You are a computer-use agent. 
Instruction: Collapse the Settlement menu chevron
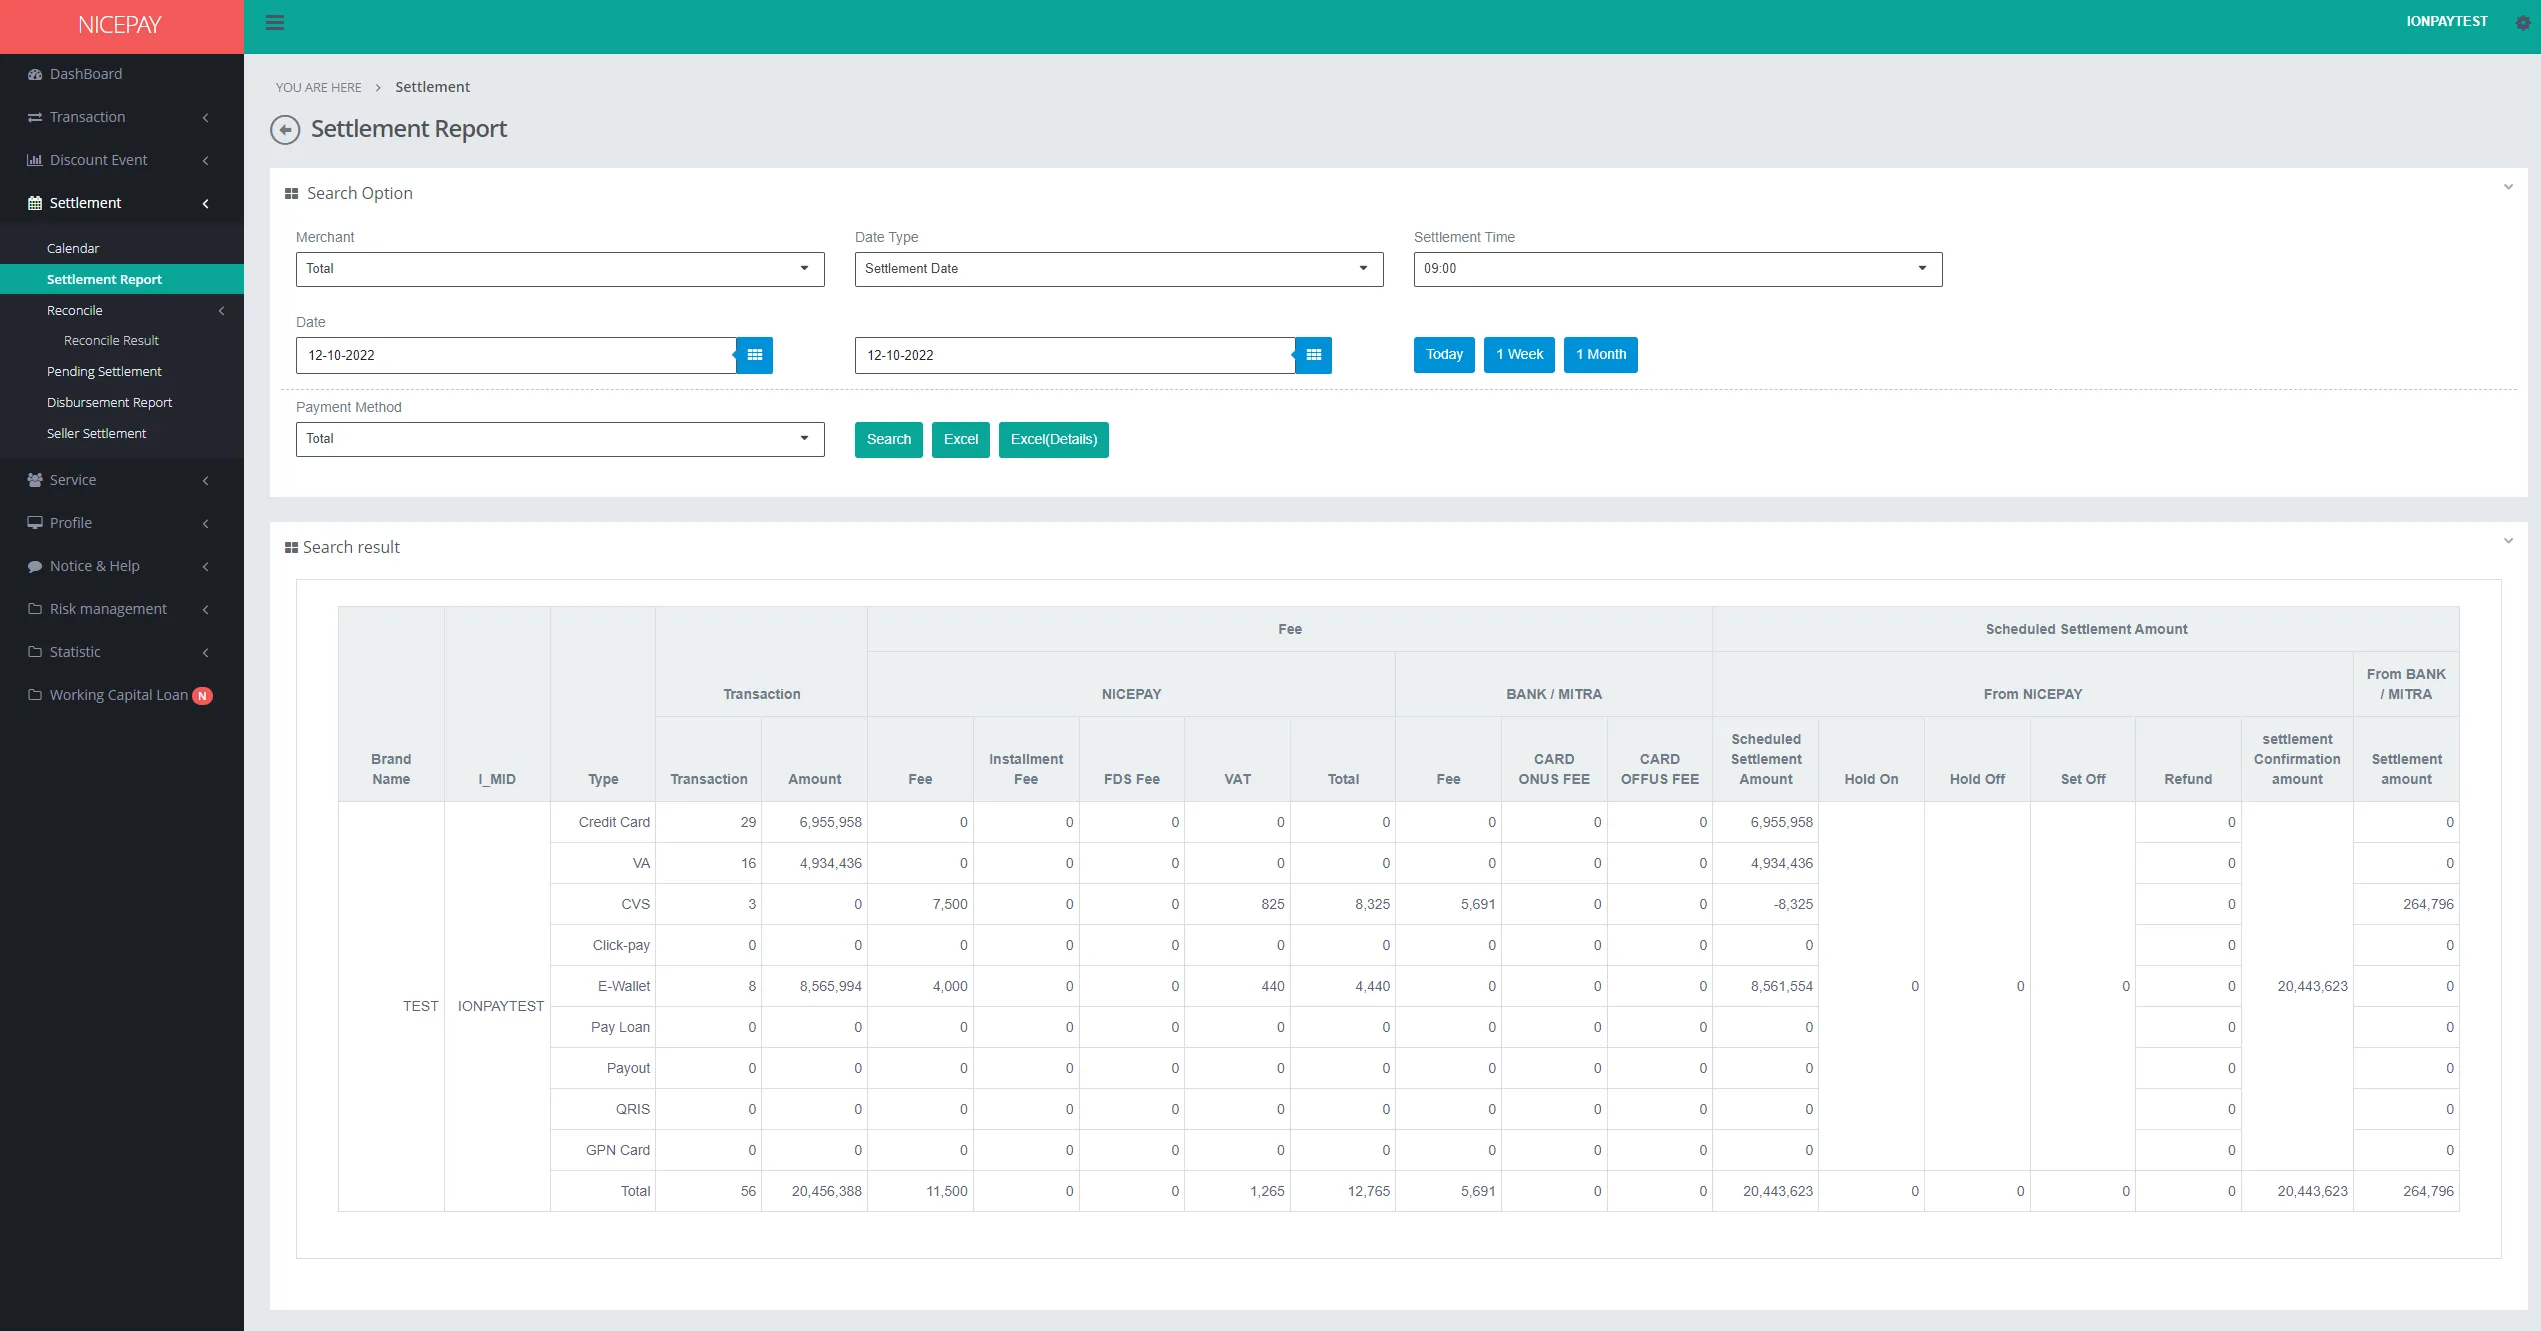(206, 204)
